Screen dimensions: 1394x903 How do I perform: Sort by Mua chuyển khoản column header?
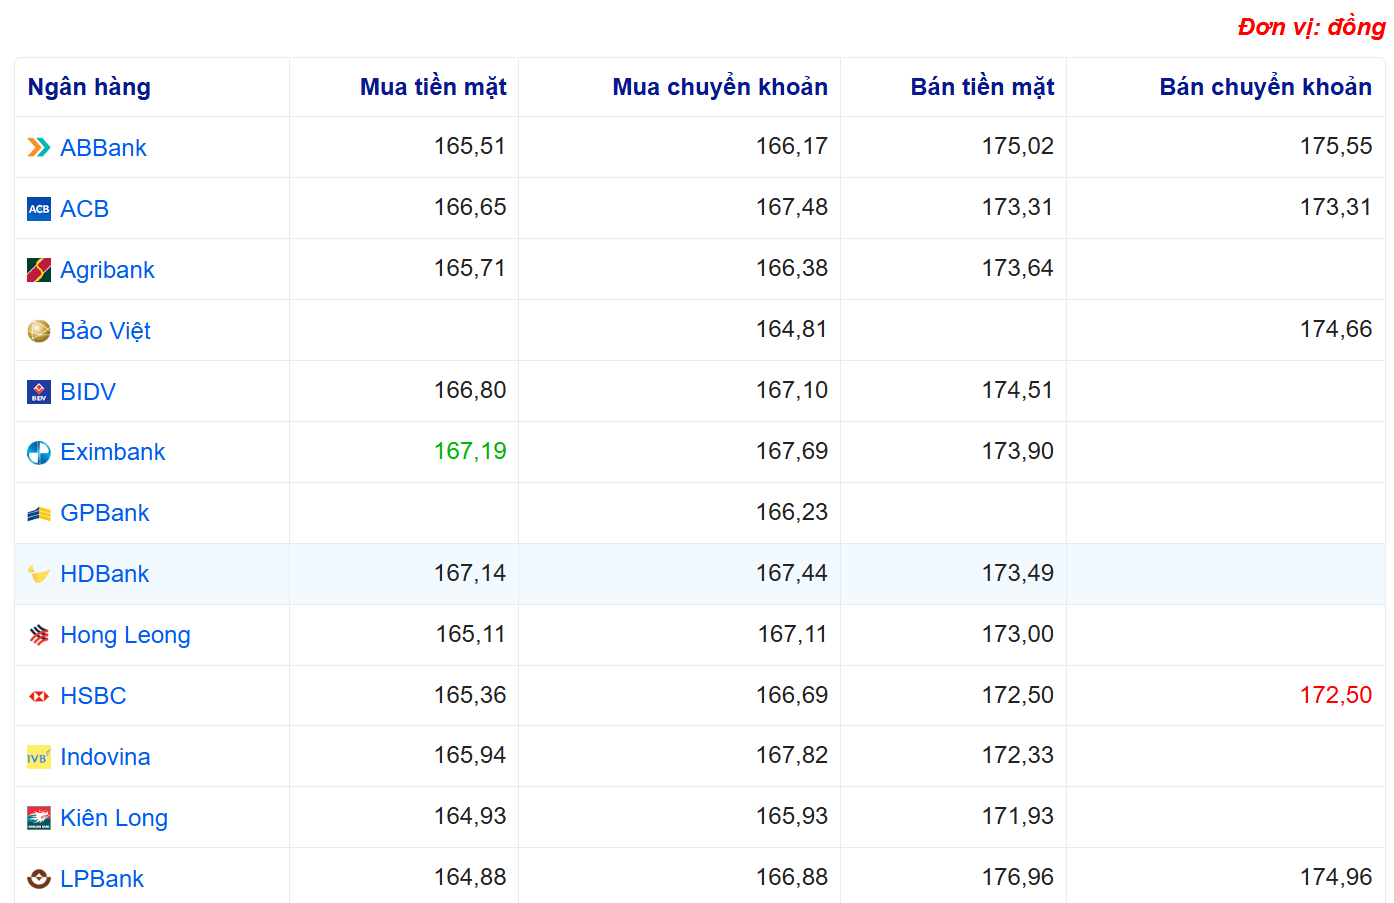pos(719,87)
